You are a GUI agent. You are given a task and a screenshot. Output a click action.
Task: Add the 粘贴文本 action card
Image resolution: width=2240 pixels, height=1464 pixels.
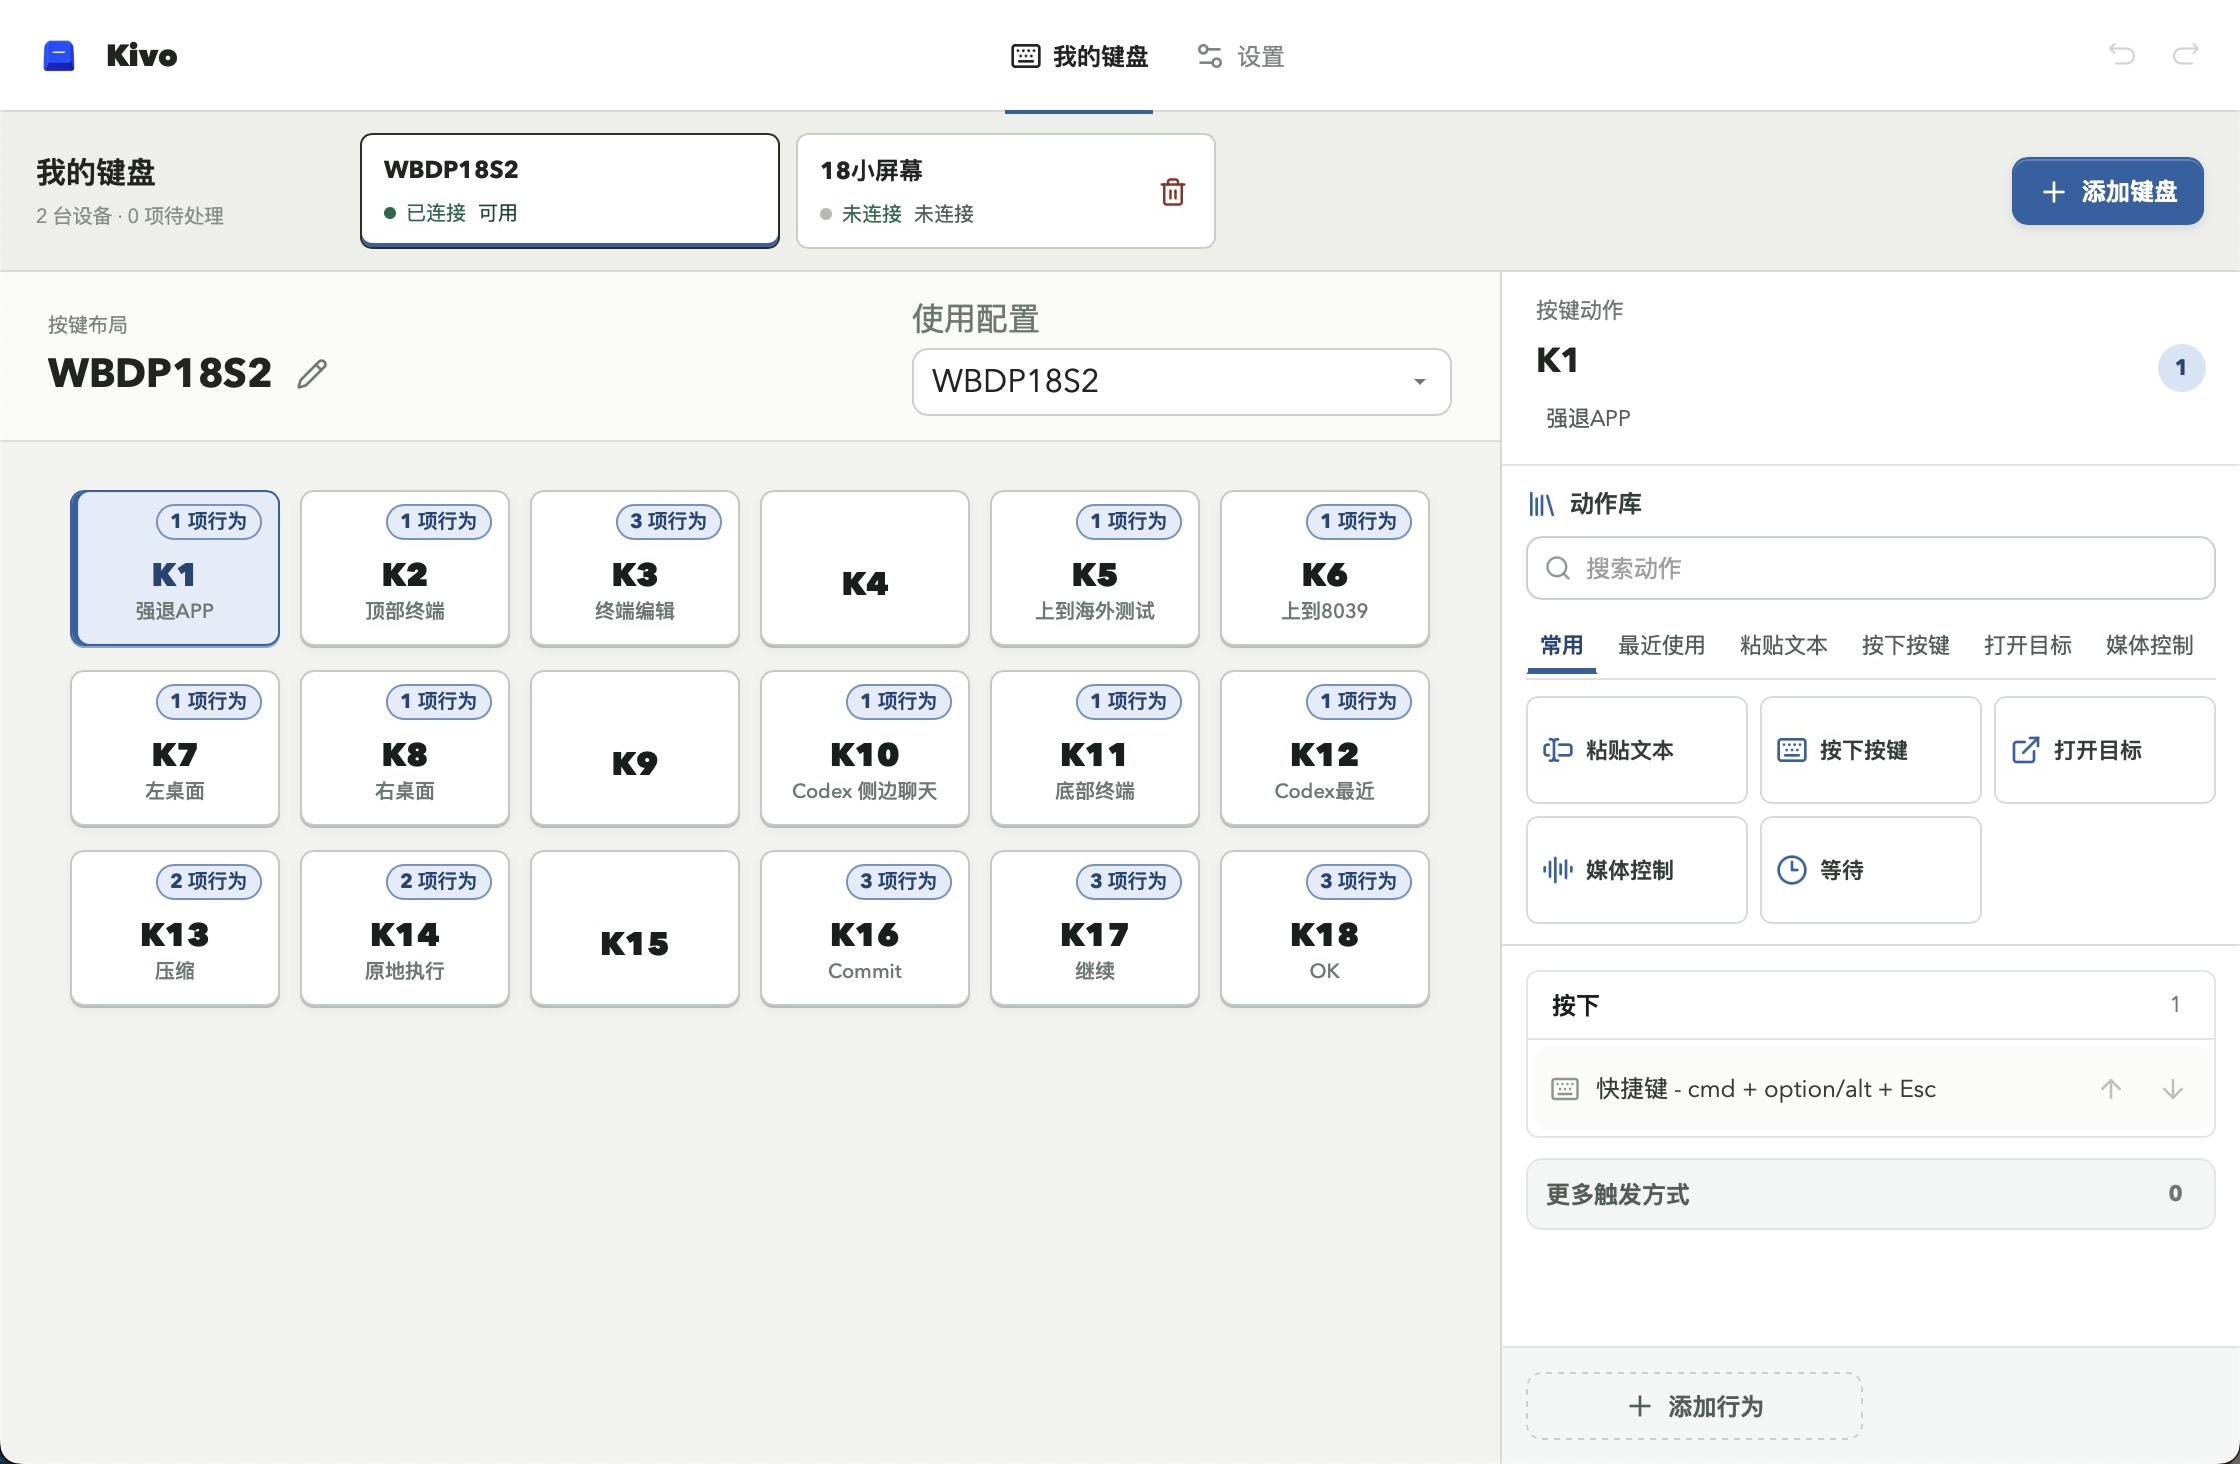[1636, 750]
